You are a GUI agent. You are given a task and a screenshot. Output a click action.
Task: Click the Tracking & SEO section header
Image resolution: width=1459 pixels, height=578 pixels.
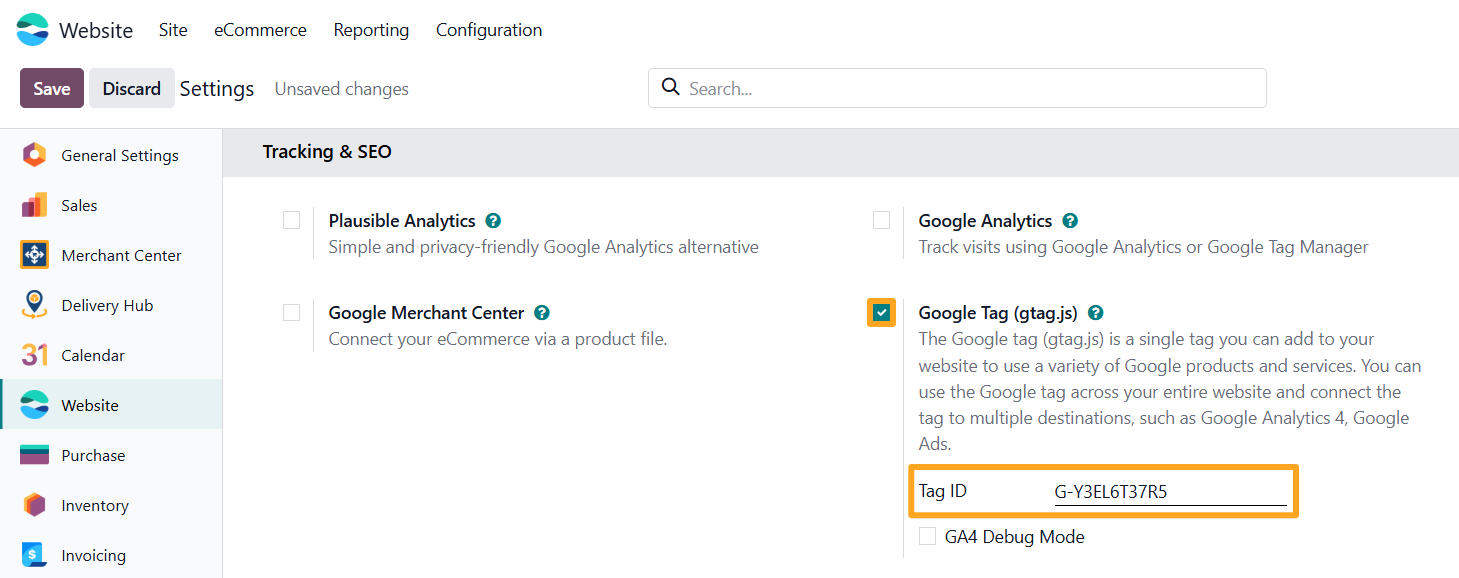[x=327, y=152]
